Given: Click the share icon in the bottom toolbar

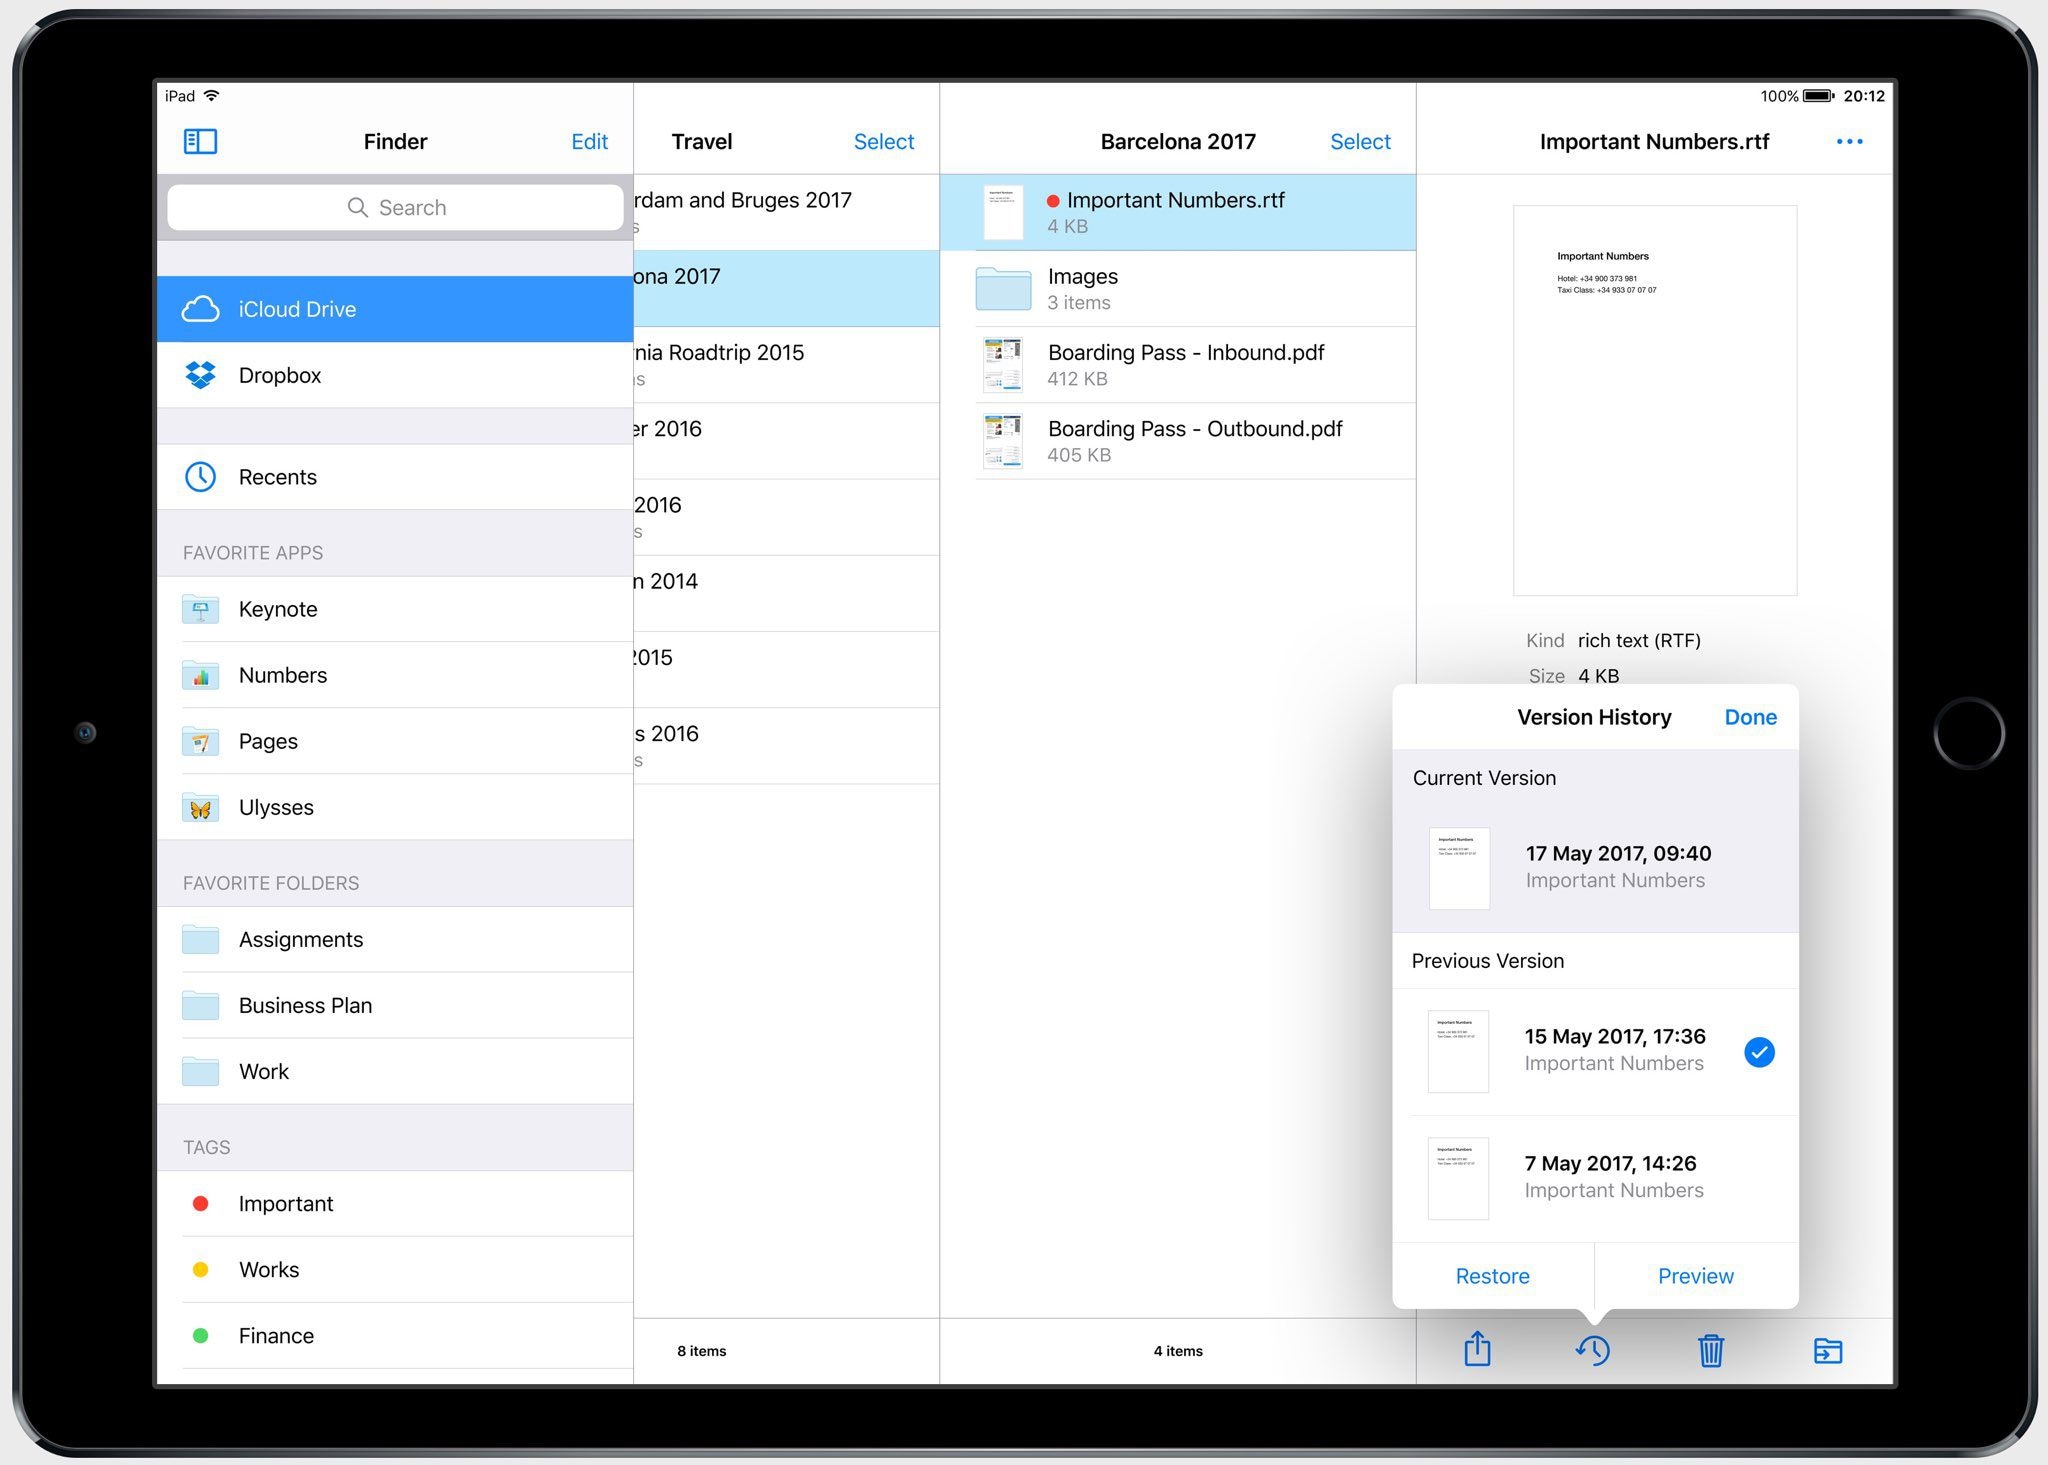Looking at the screenshot, I should click(x=1476, y=1351).
